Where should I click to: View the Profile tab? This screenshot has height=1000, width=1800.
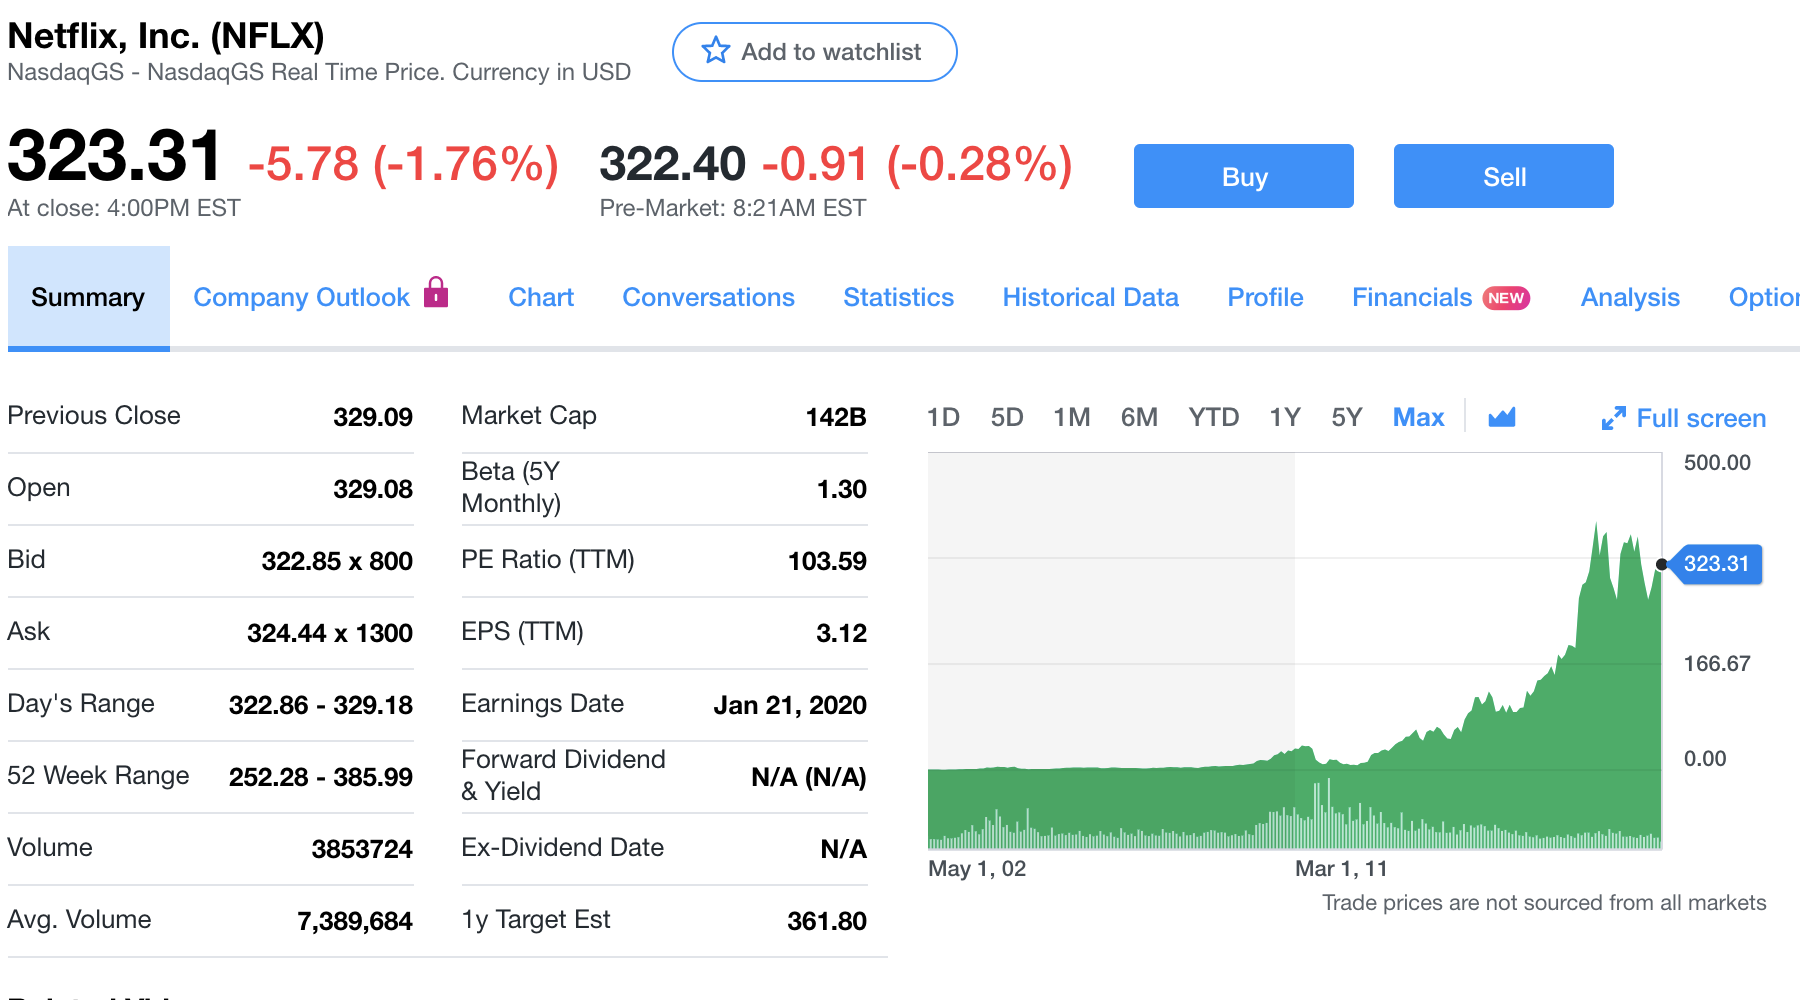click(x=1265, y=298)
